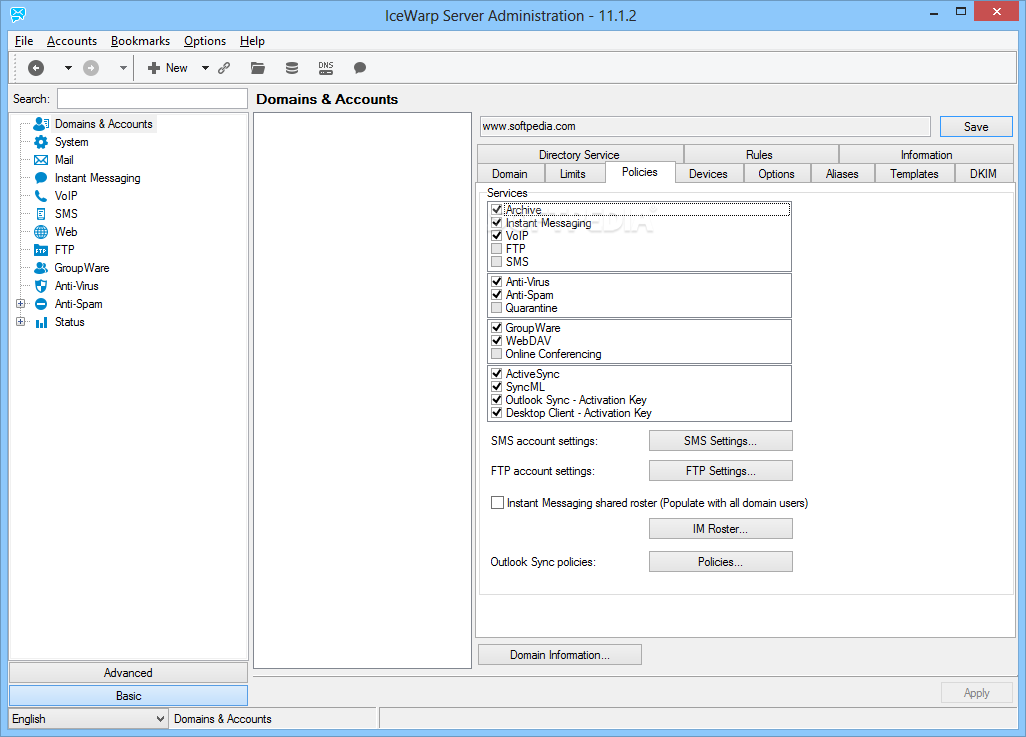The height and width of the screenshot is (737, 1026).
Task: Open the File menu
Action: [24, 41]
